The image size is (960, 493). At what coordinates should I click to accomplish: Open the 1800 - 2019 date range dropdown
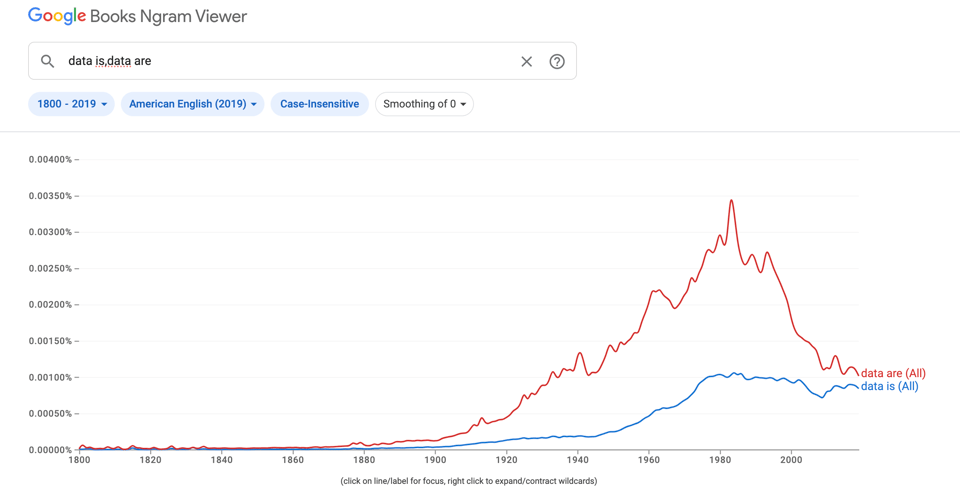[71, 104]
